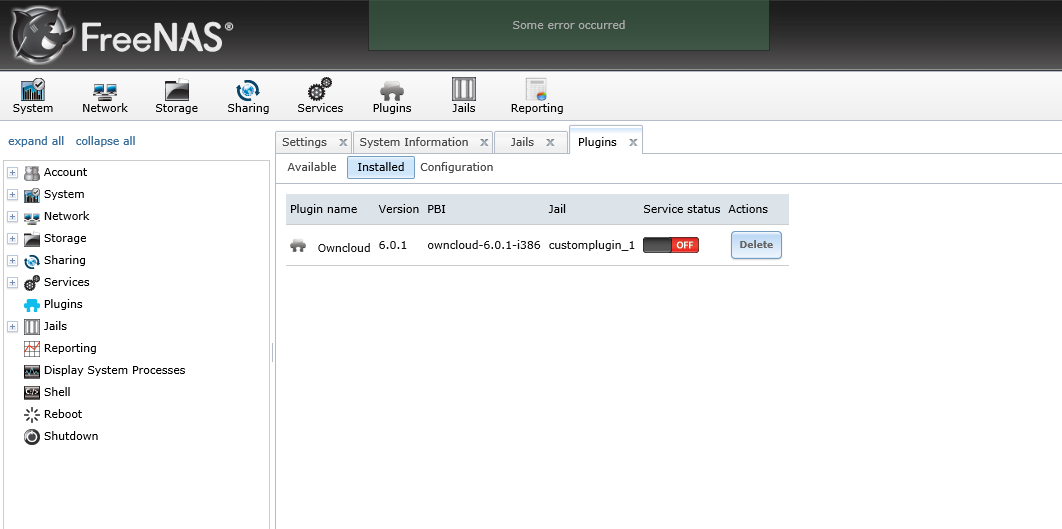Close the Jails tab
The height and width of the screenshot is (529, 1062).
(x=550, y=143)
